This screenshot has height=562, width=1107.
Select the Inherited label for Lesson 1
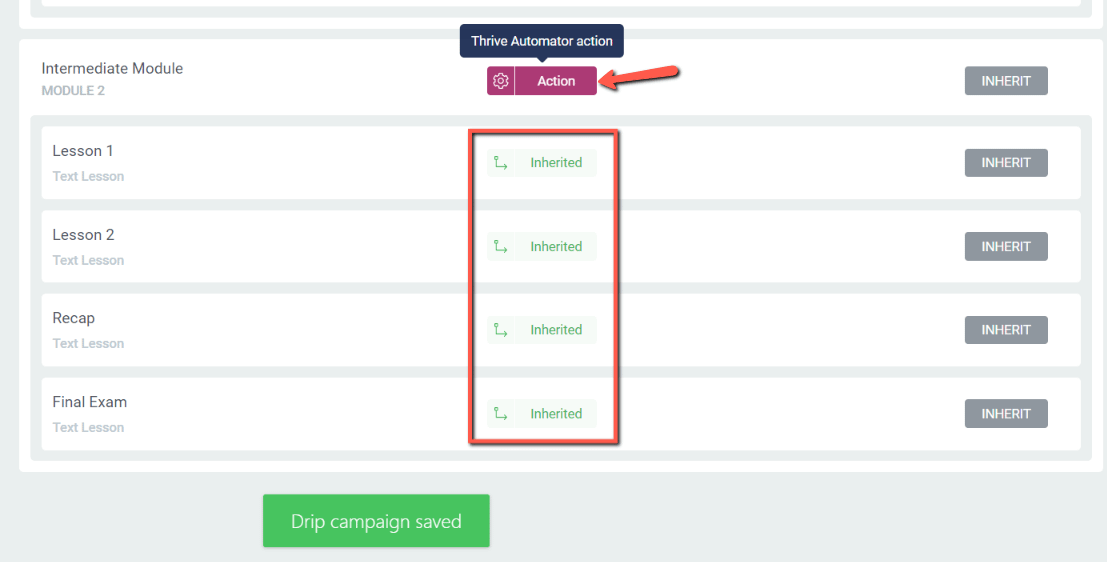(x=556, y=162)
